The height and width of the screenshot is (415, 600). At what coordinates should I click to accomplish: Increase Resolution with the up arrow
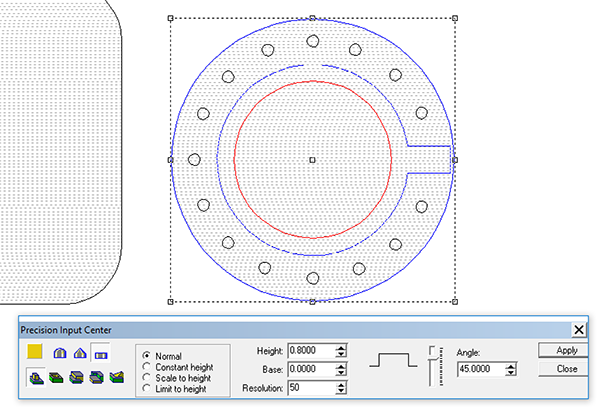tap(341, 384)
